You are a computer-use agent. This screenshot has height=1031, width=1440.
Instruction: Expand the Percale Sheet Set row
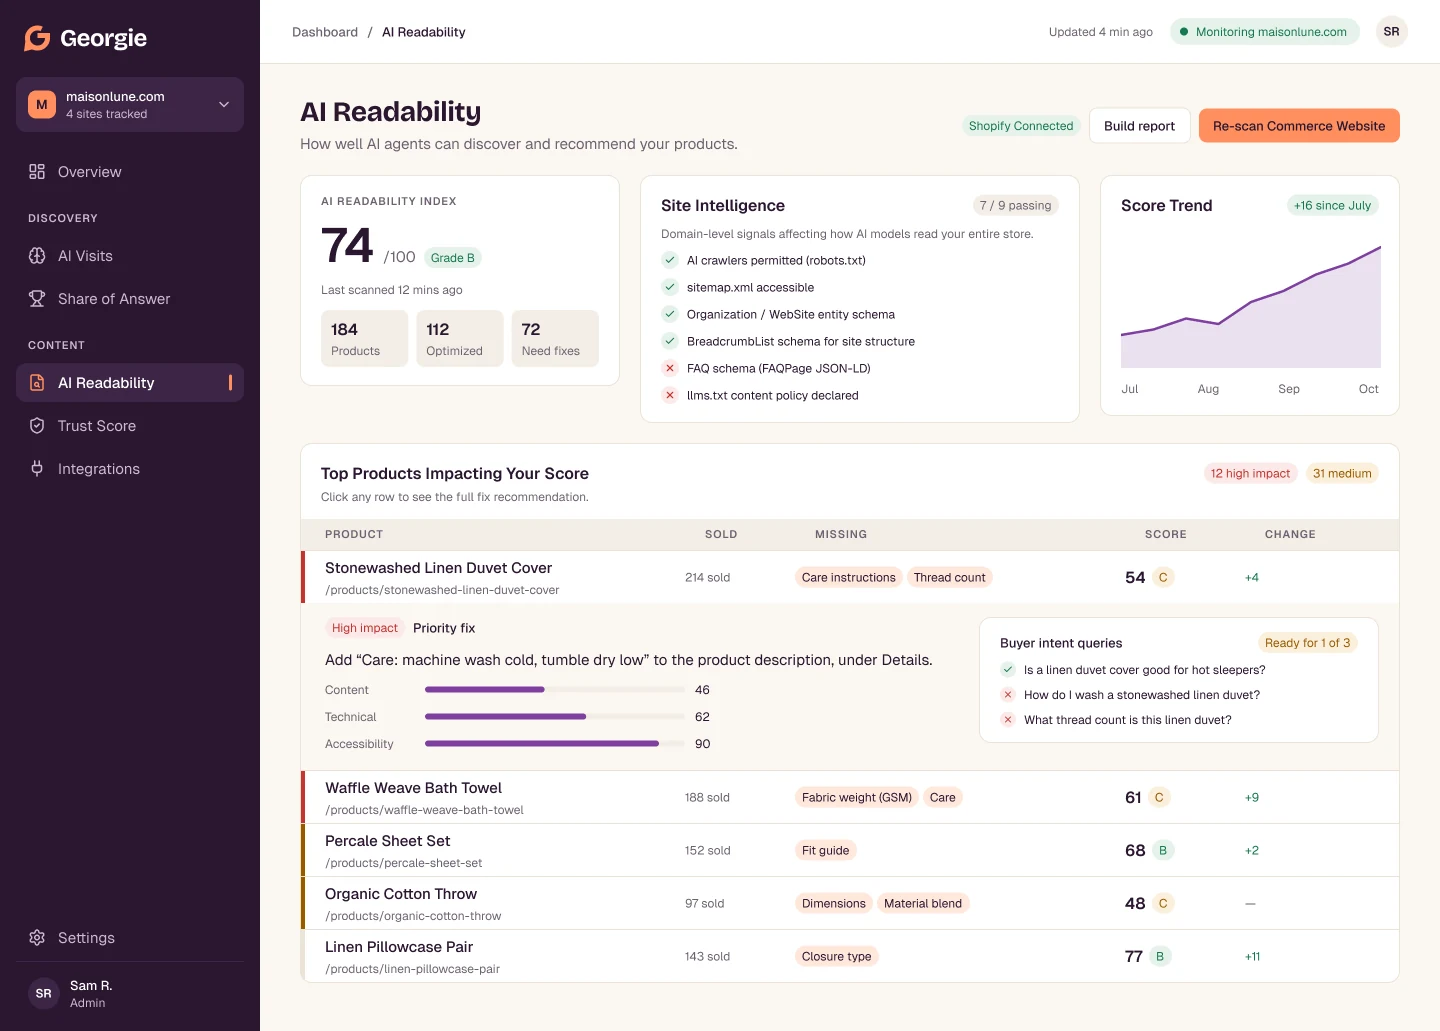[850, 850]
